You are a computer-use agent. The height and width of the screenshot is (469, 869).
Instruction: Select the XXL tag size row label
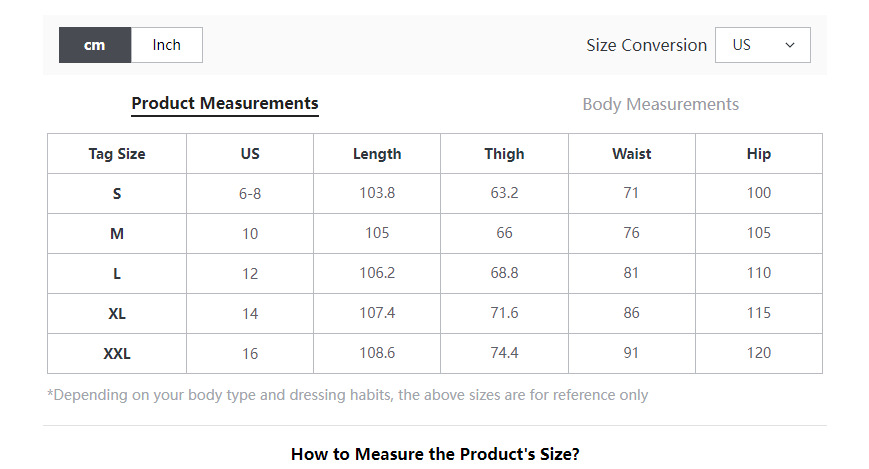pyautogui.click(x=117, y=354)
